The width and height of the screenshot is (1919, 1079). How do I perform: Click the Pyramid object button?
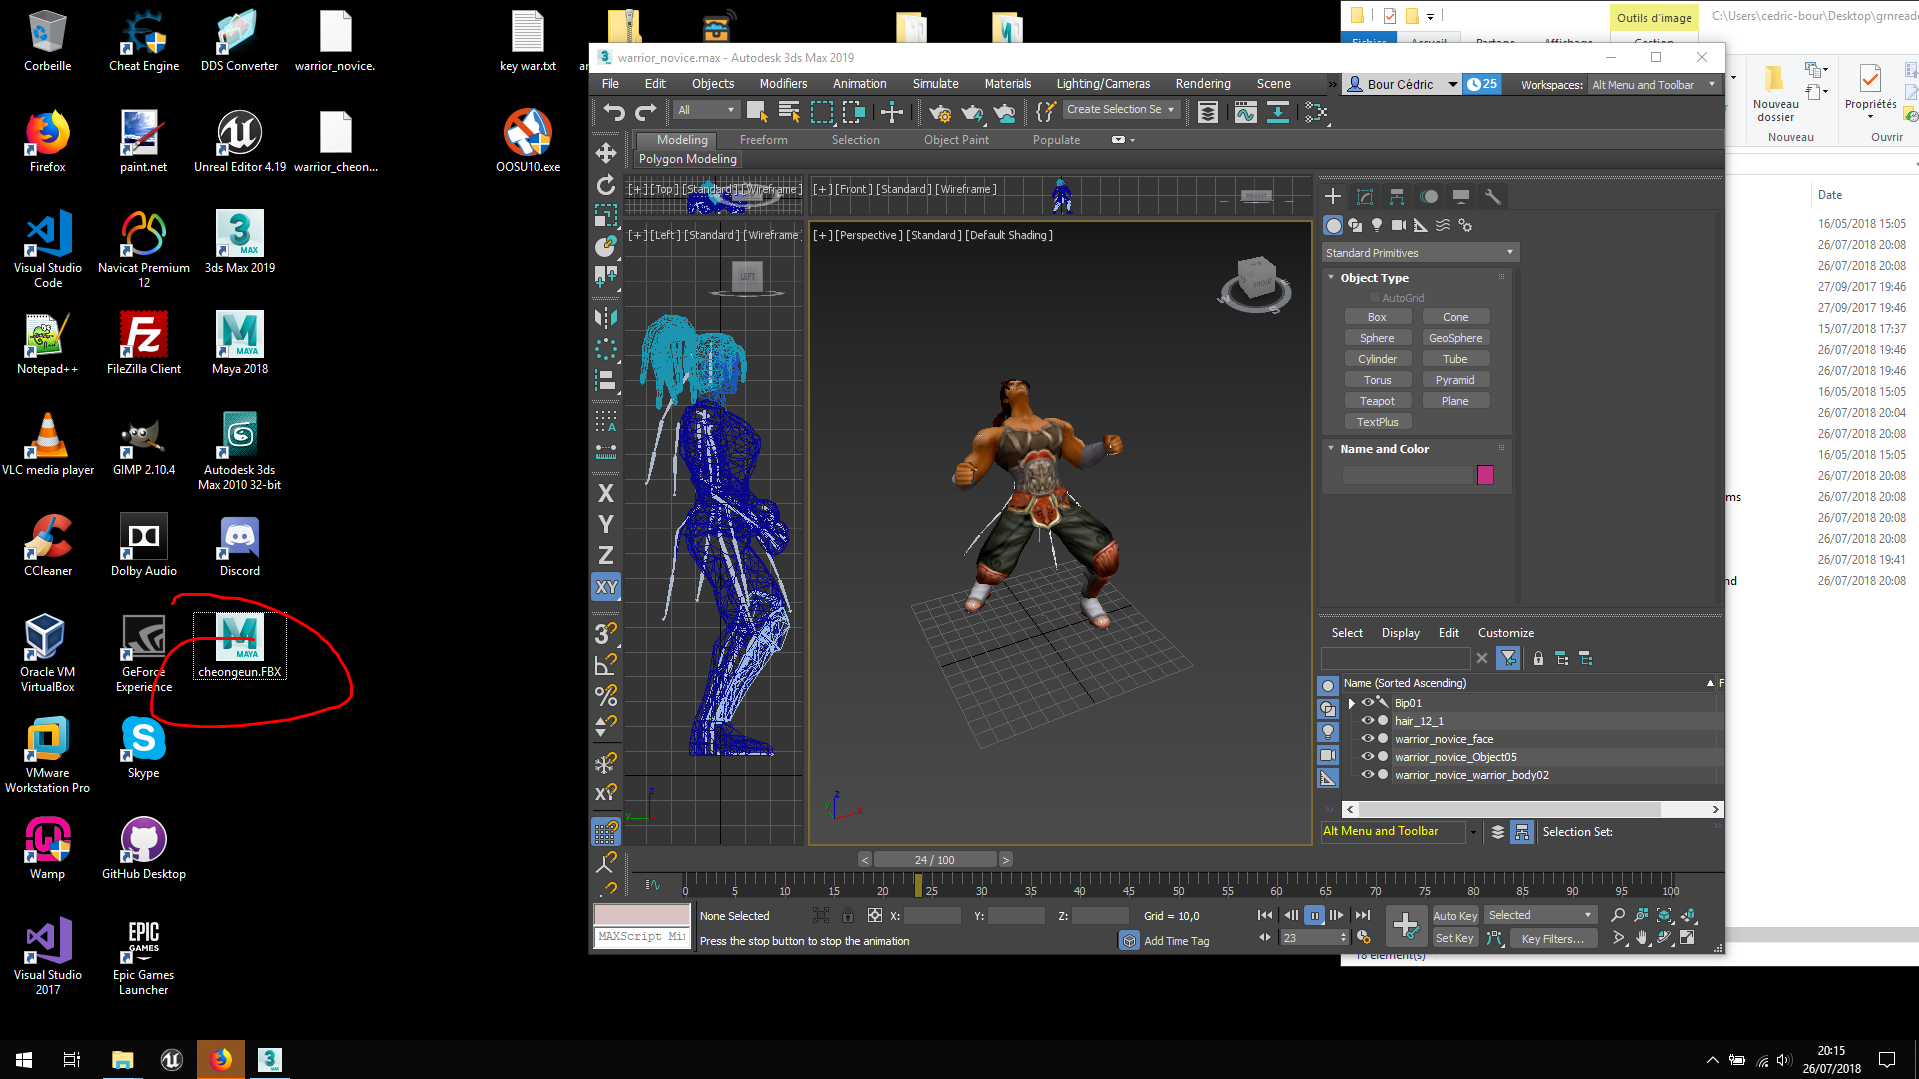point(1455,380)
